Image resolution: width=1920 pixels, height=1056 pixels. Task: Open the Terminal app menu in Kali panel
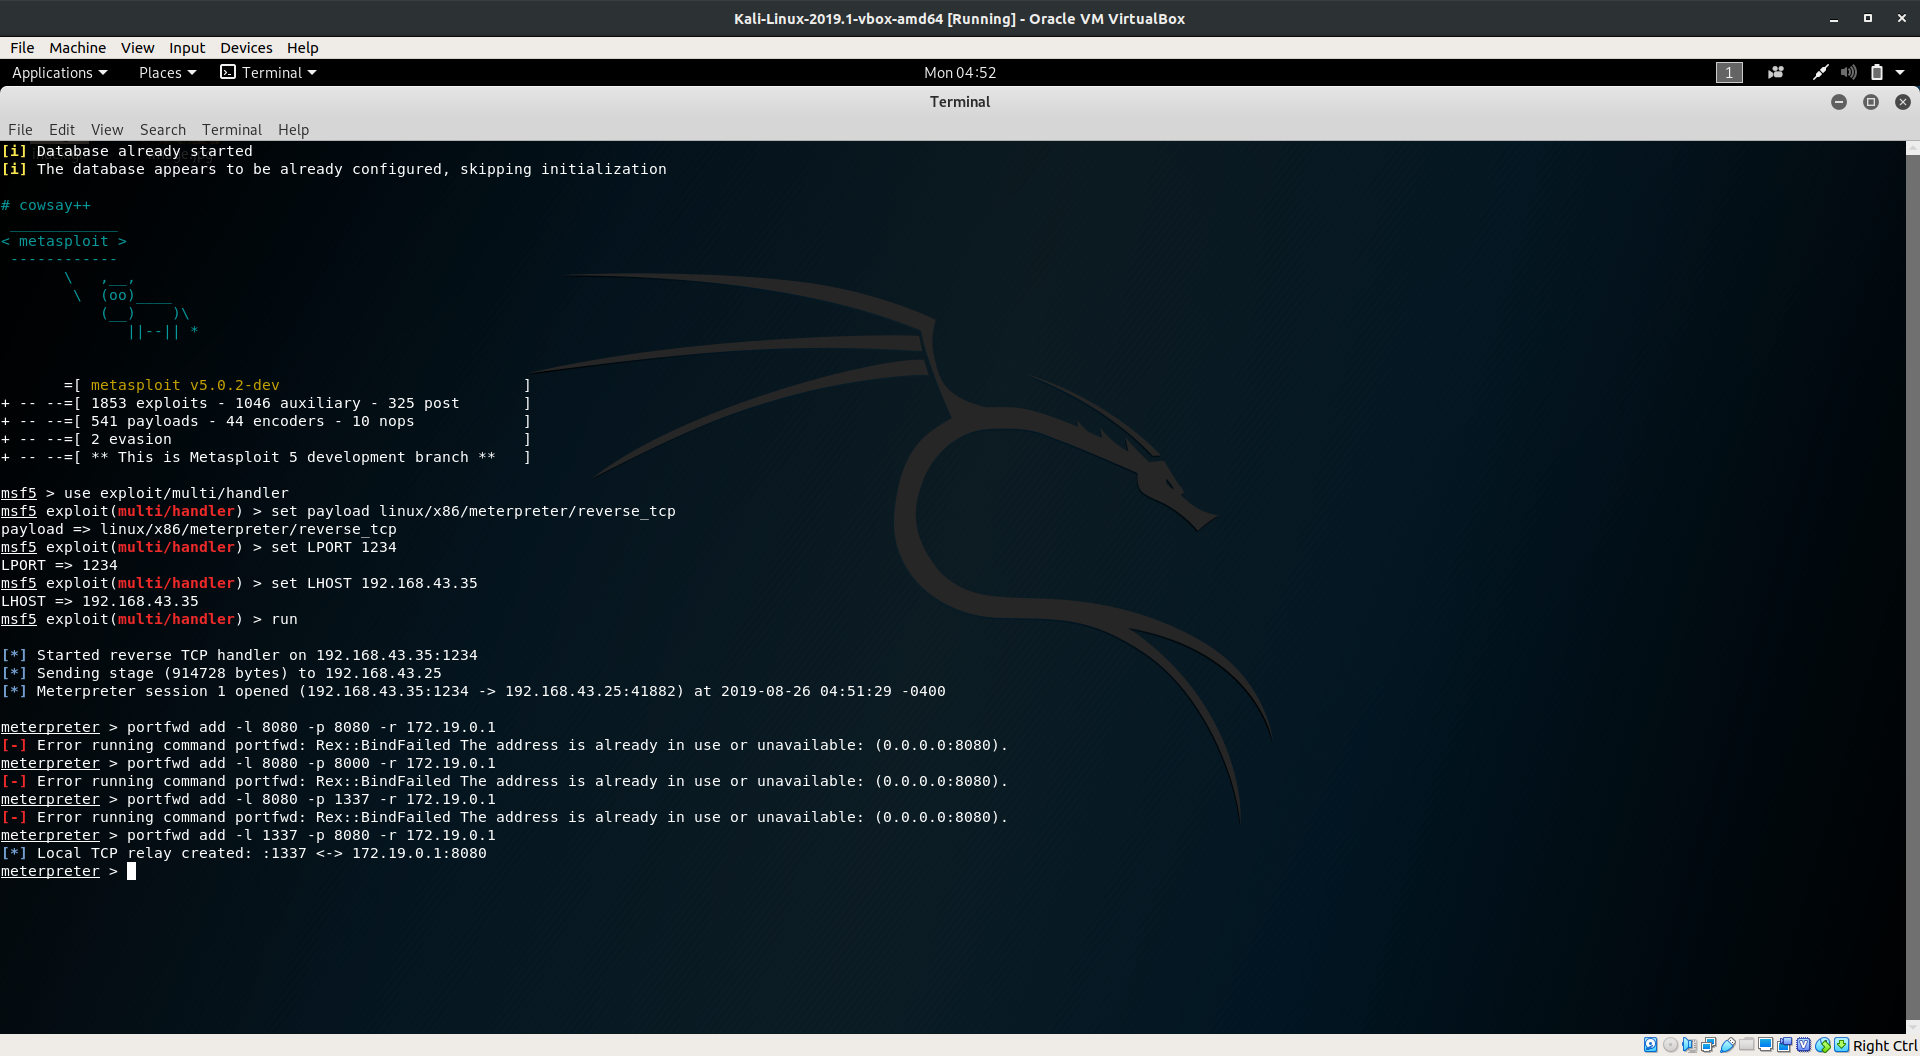[268, 73]
